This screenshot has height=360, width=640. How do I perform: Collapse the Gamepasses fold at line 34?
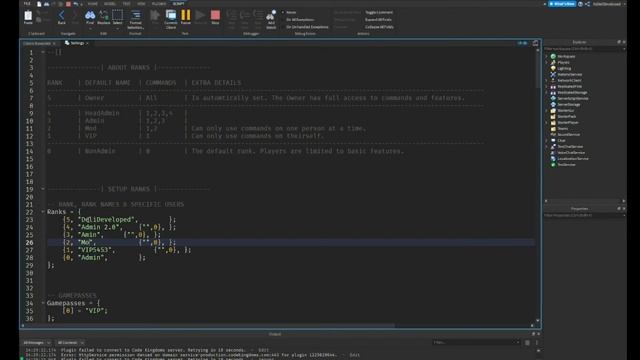point(43,303)
